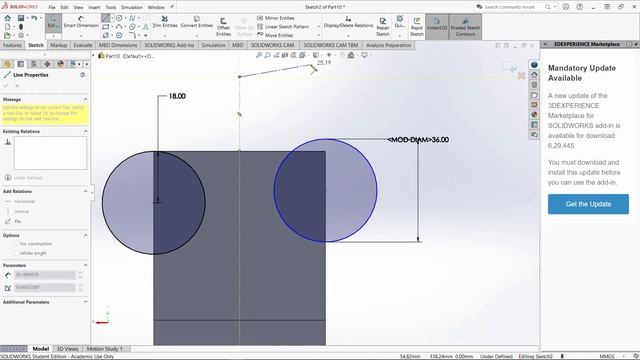The image size is (640, 360).
Task: Click the Trim Entities tool
Action: pos(165,22)
